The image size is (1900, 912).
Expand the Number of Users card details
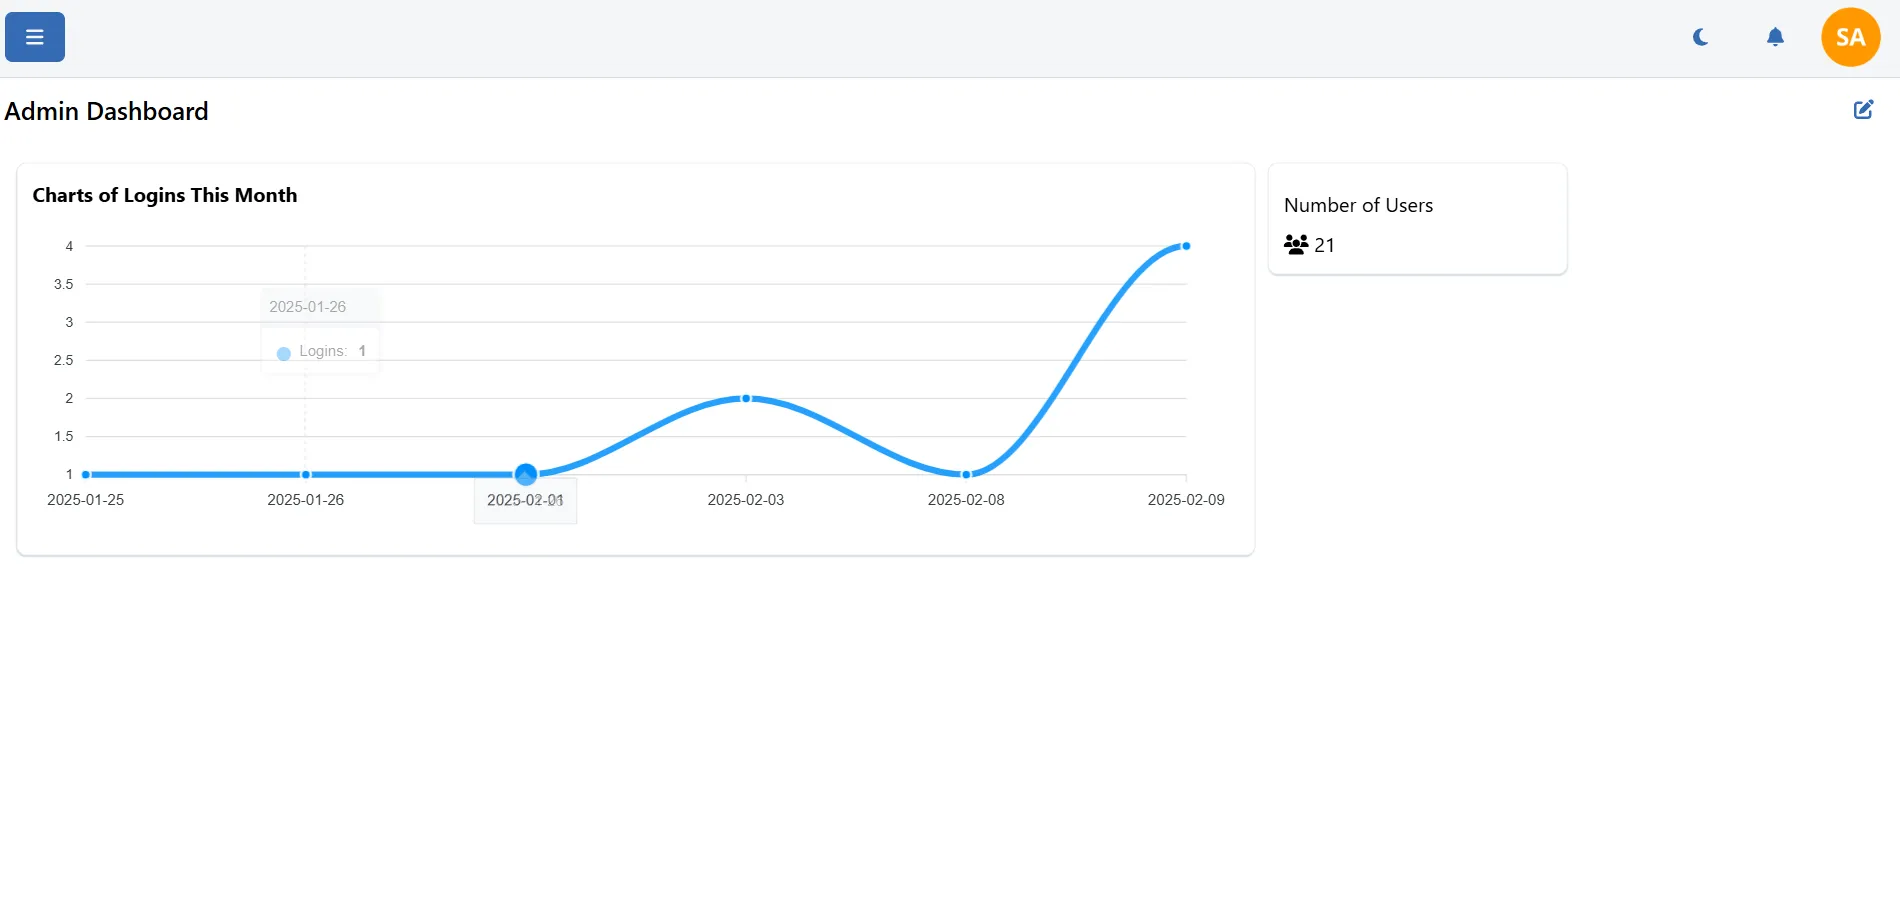[x=1416, y=218]
